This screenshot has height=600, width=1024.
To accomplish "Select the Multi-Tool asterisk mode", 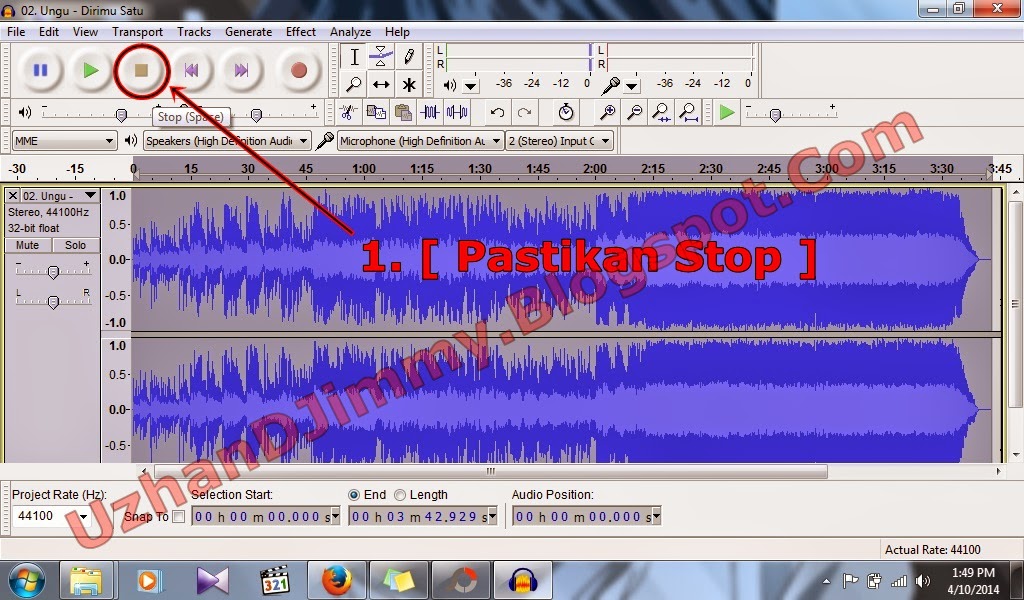I will [x=409, y=84].
